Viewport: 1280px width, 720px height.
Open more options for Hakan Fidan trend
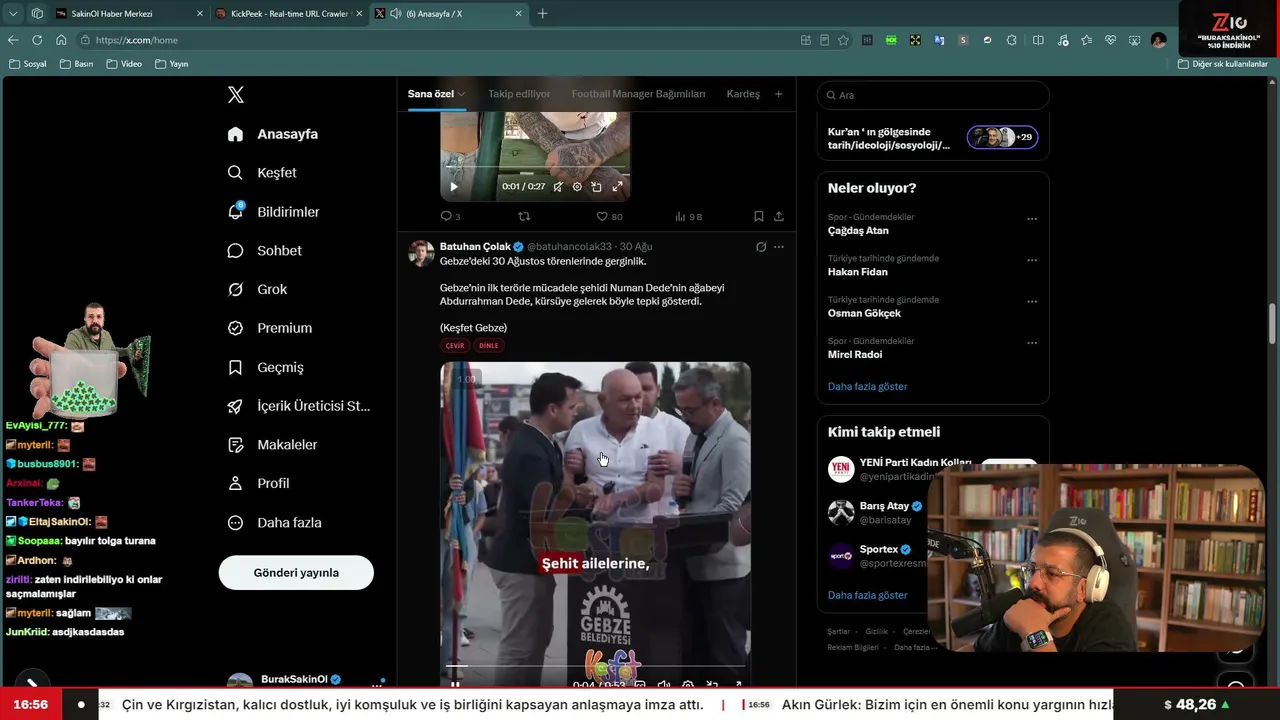tap(1032, 260)
